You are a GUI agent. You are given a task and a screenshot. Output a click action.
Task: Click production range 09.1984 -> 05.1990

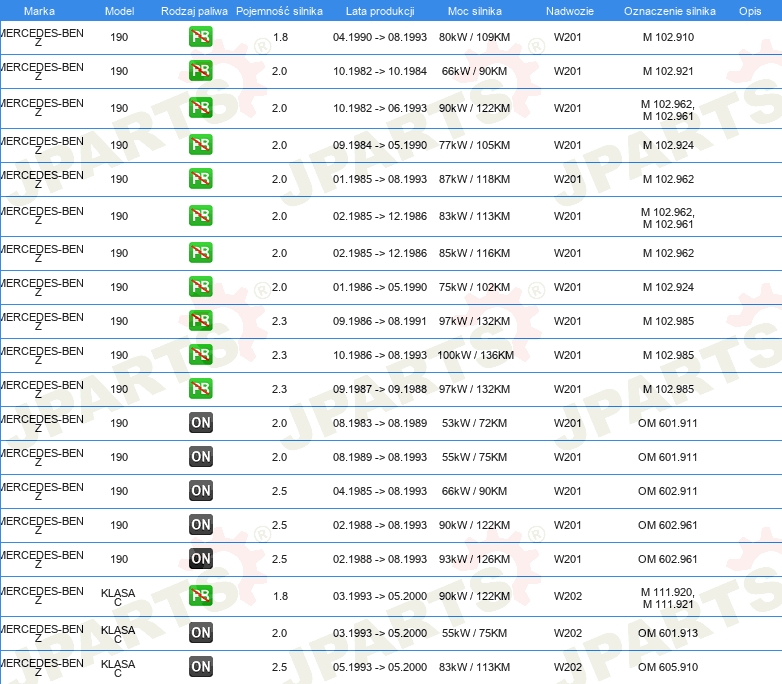coord(380,145)
